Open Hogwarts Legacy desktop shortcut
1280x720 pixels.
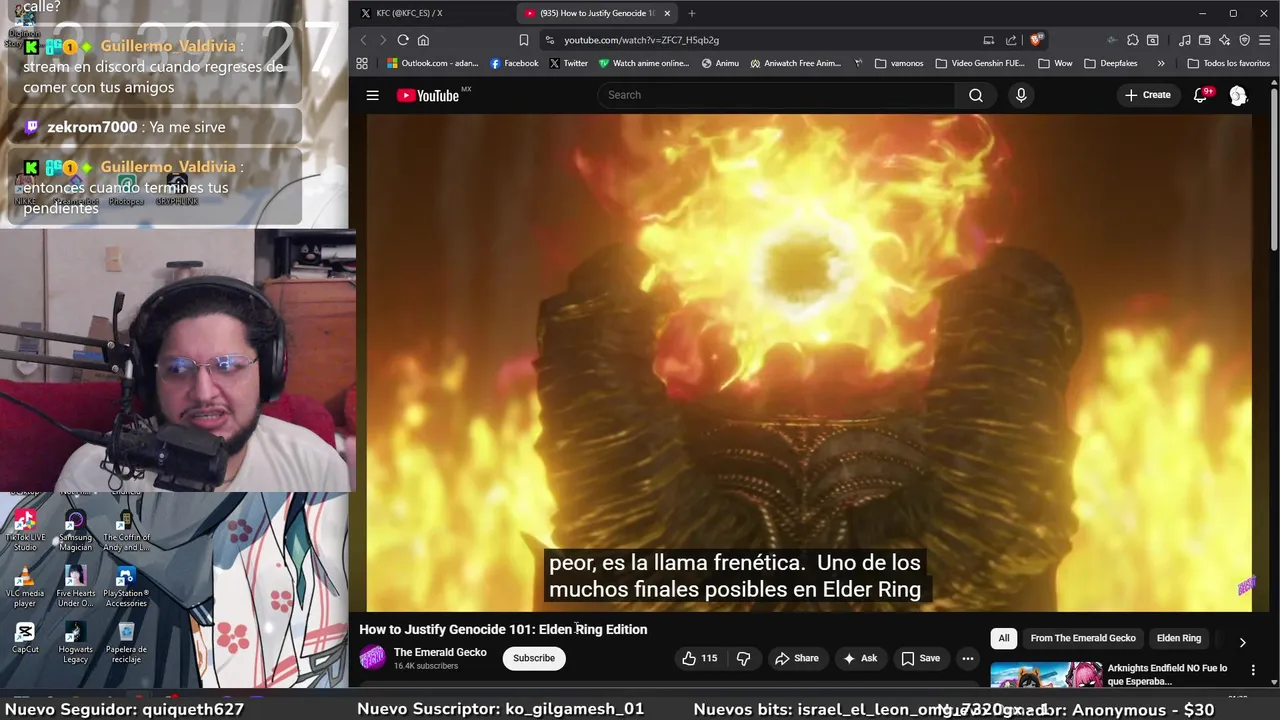75,643
